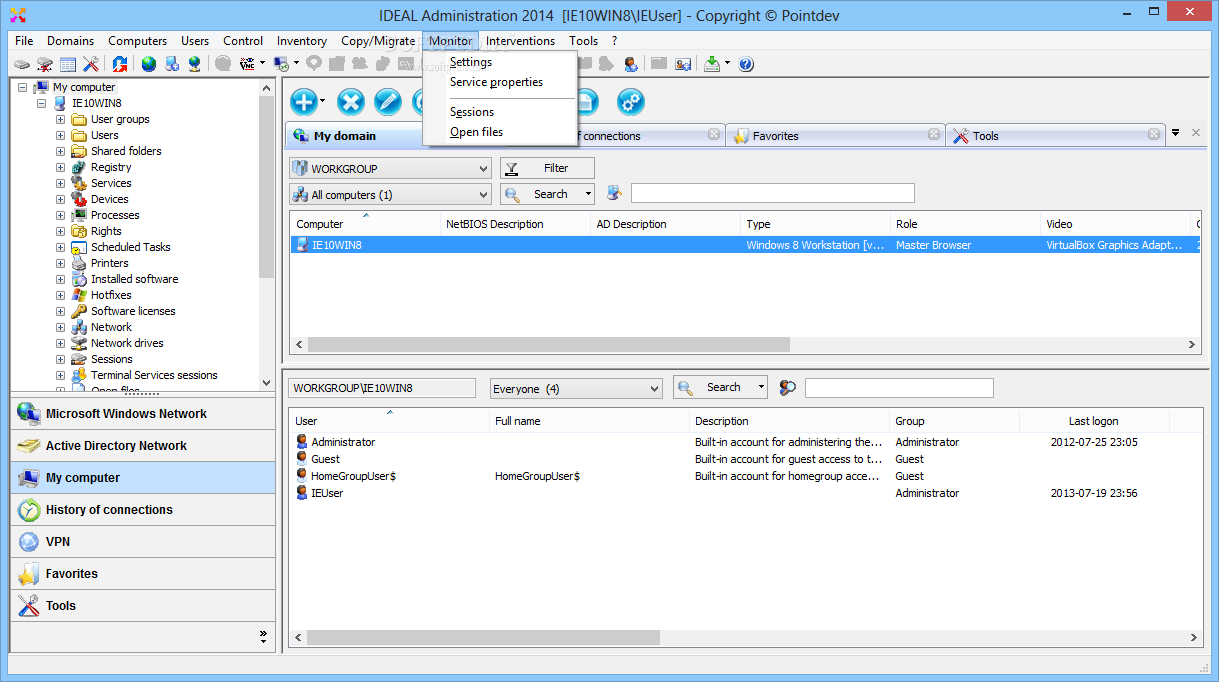The height and width of the screenshot is (682, 1219).
Task: Click the user figure toolbar icon
Action: coord(631,64)
